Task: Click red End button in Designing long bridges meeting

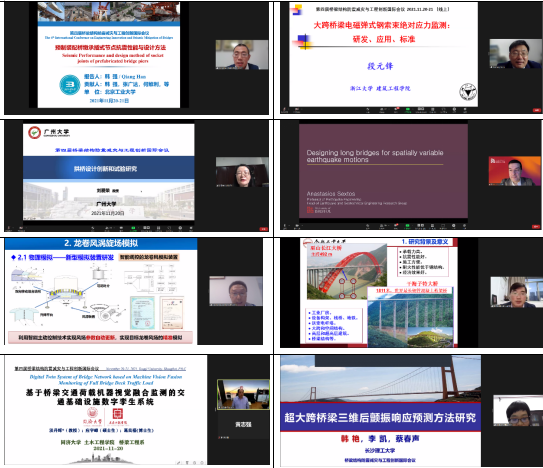Action: tap(535, 227)
